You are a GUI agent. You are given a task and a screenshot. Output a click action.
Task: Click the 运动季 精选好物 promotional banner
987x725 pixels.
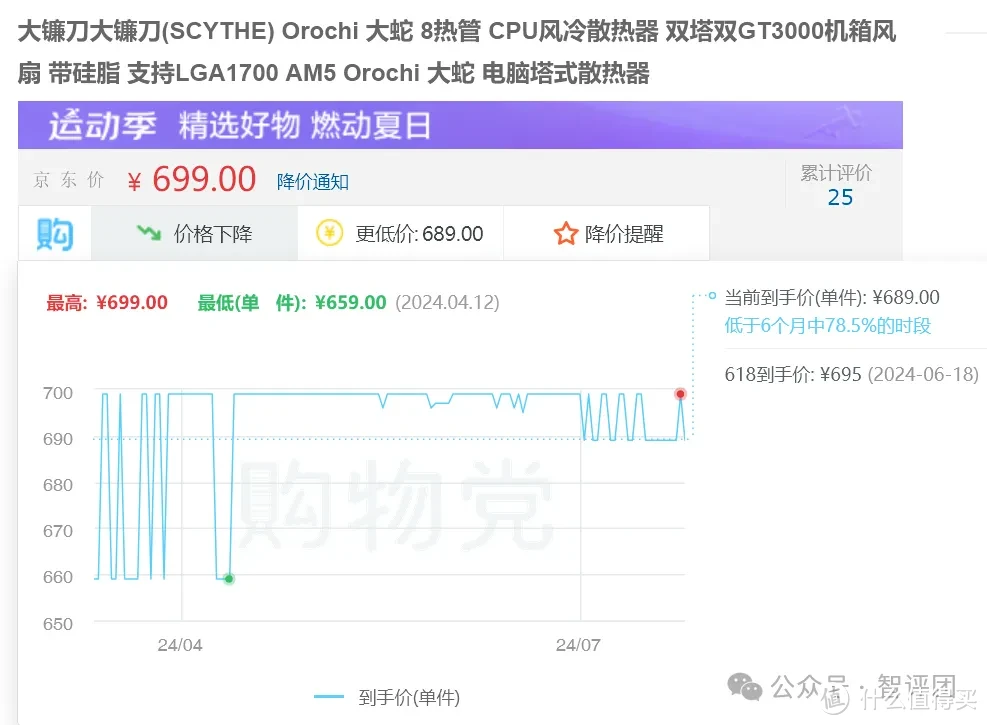point(460,125)
